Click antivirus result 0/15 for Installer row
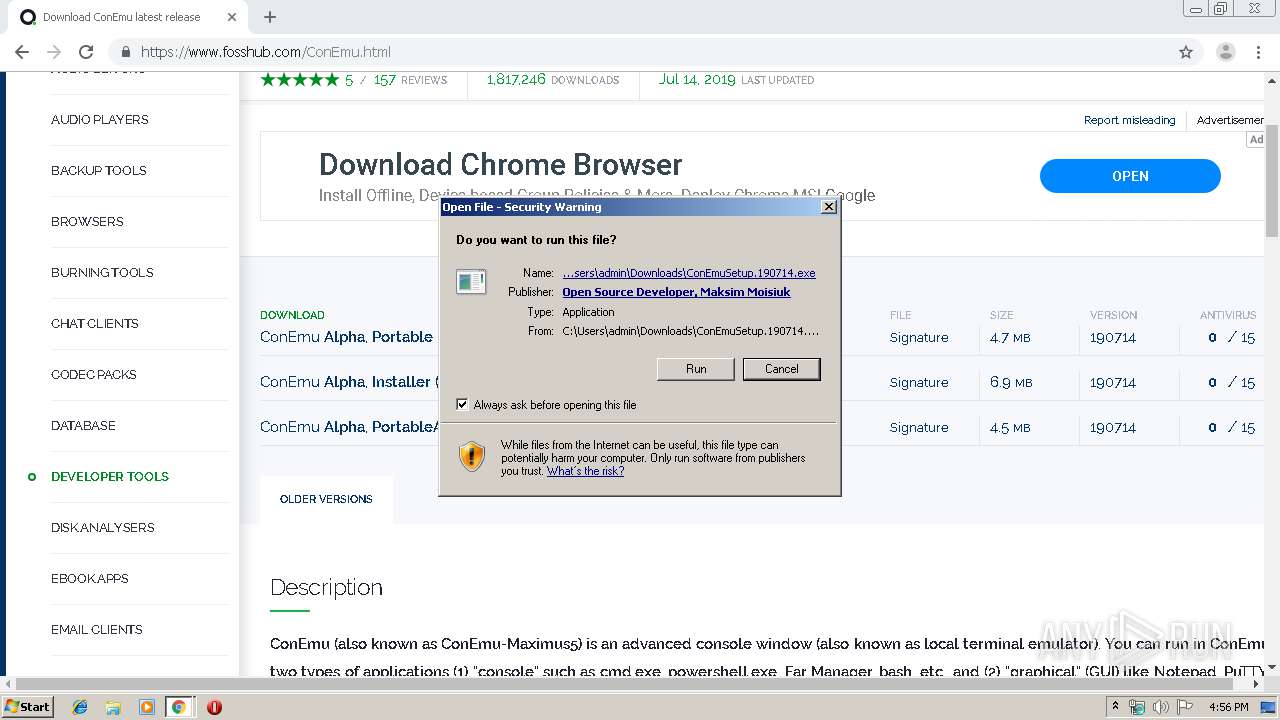 (x=1231, y=382)
